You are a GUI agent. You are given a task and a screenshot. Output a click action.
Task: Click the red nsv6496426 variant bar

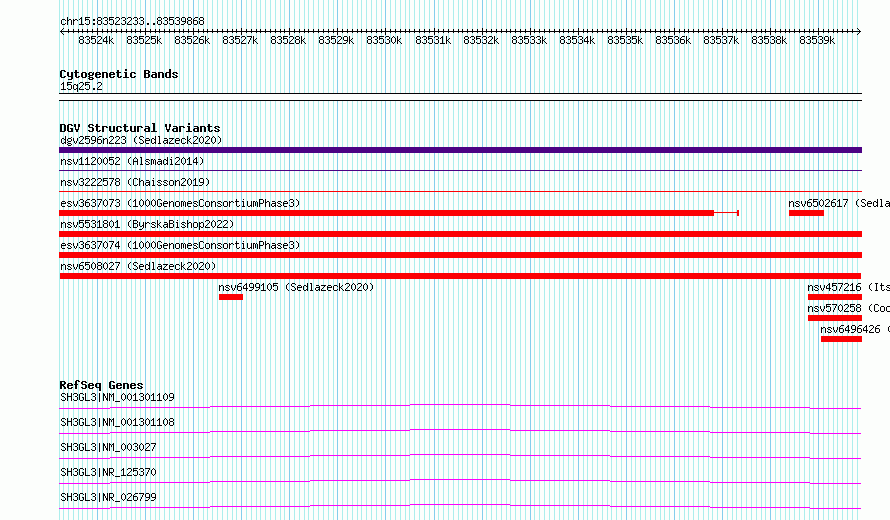tap(841, 339)
